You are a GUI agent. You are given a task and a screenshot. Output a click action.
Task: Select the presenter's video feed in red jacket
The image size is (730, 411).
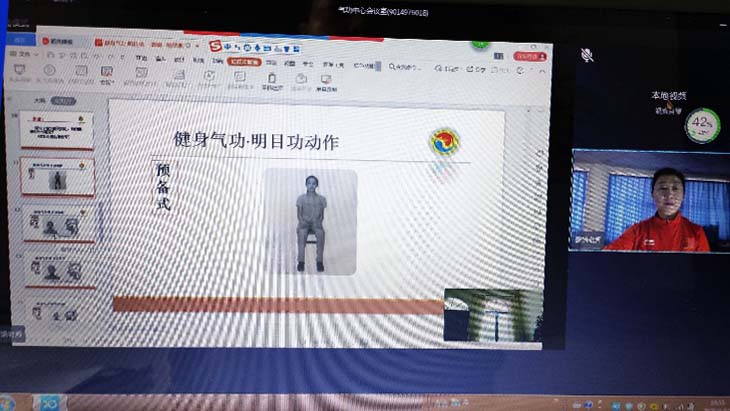point(649,202)
